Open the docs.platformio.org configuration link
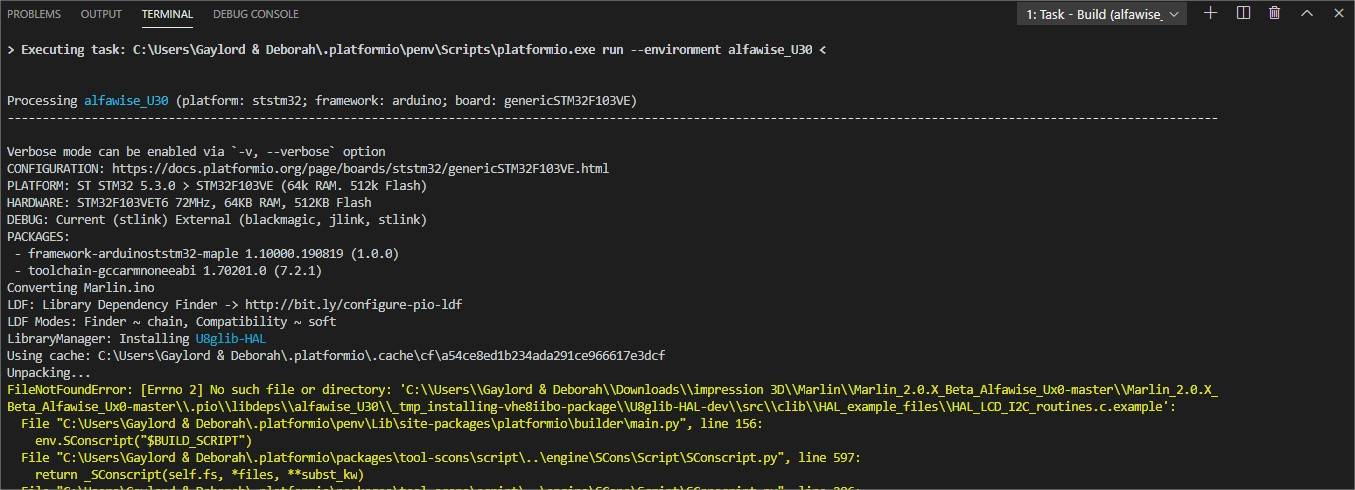This screenshot has width=1355, height=490. (360, 168)
